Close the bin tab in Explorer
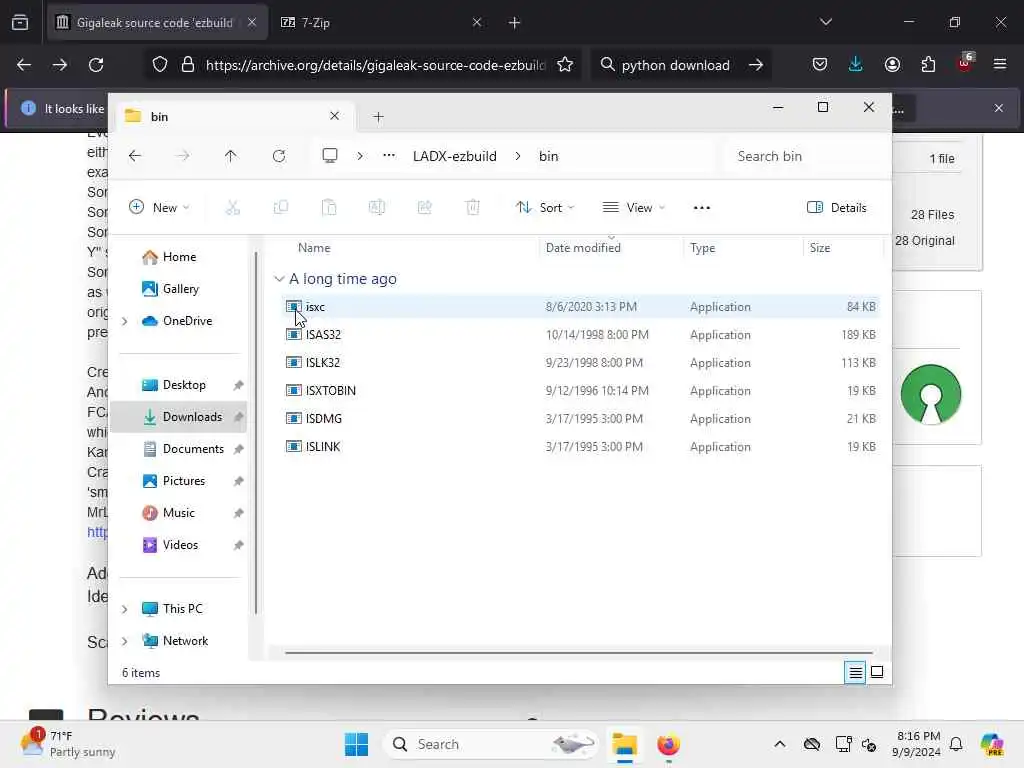1024x768 pixels. point(334,116)
